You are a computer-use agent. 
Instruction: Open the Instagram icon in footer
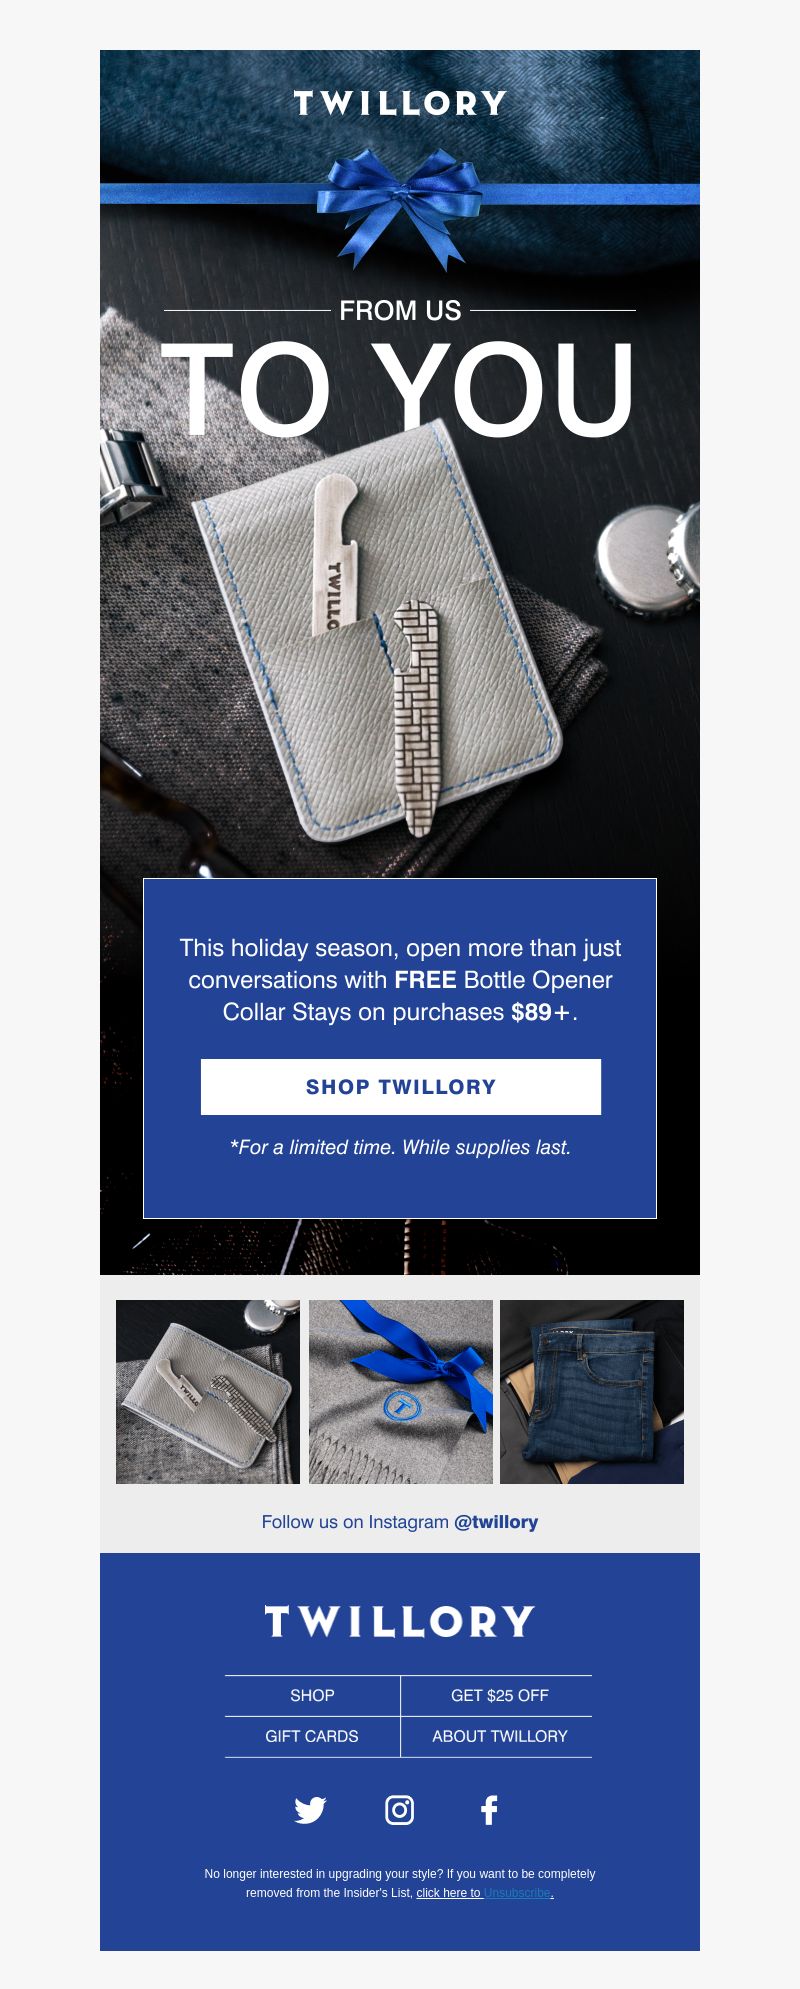point(400,1810)
